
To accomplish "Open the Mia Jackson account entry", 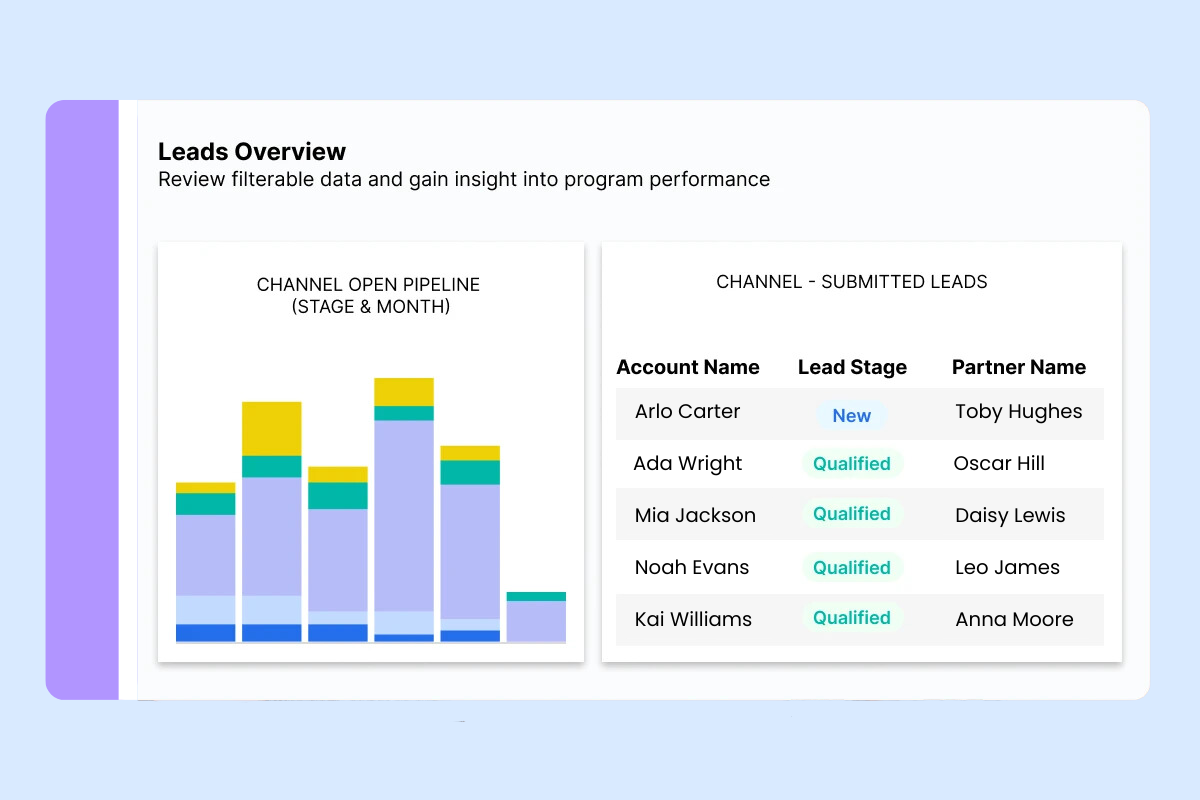I will click(x=695, y=516).
